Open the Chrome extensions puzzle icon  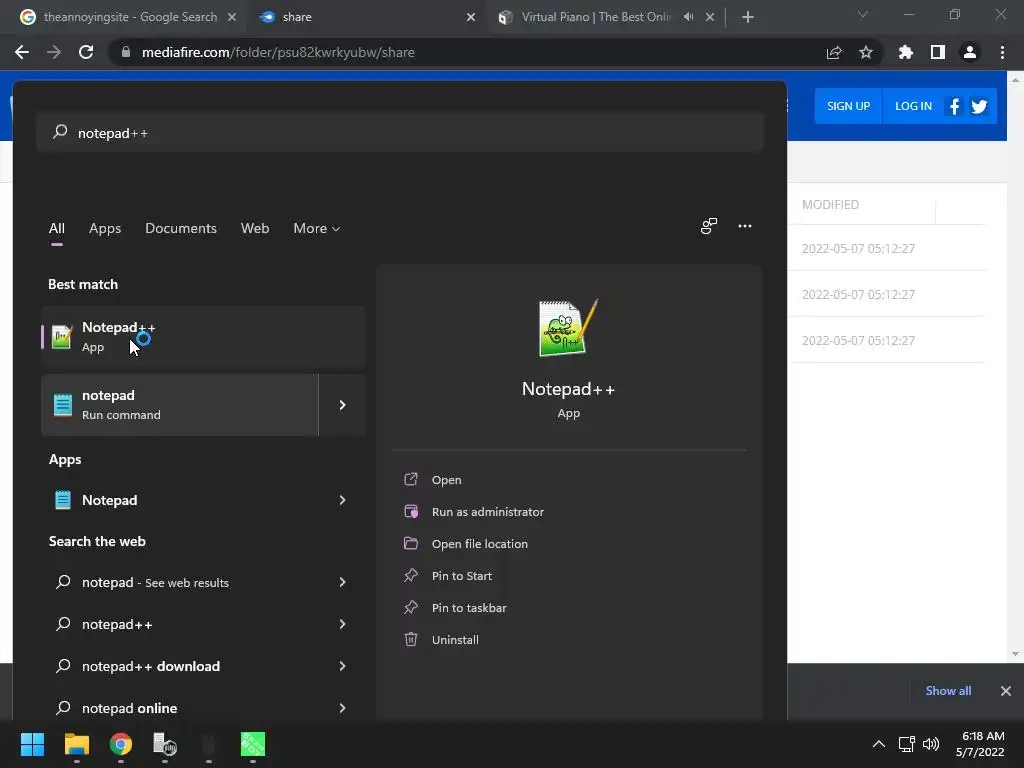906,52
